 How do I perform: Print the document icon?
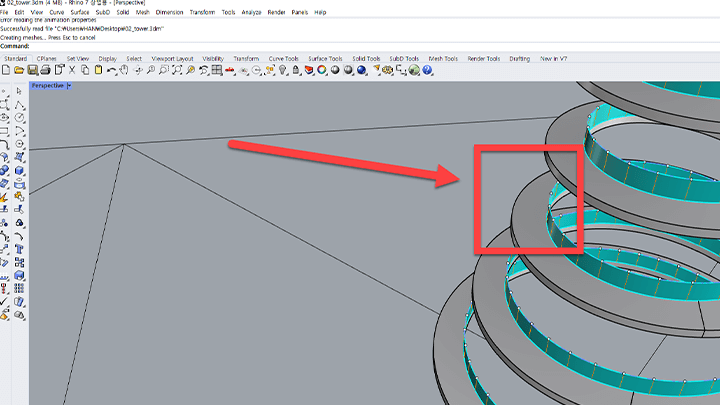click(x=45, y=70)
